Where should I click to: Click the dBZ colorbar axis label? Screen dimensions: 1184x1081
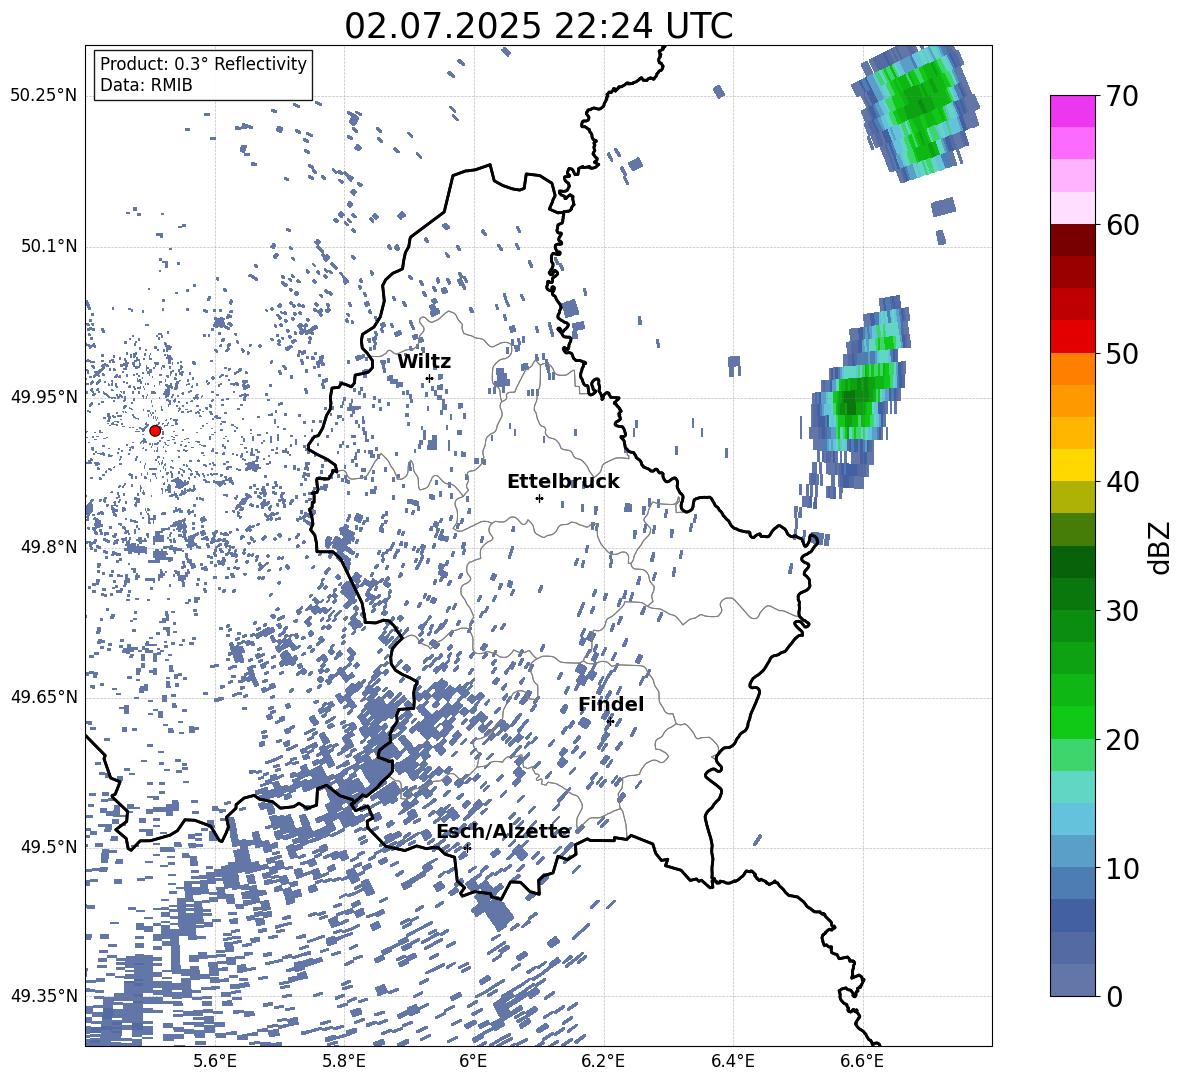[x=1161, y=547]
